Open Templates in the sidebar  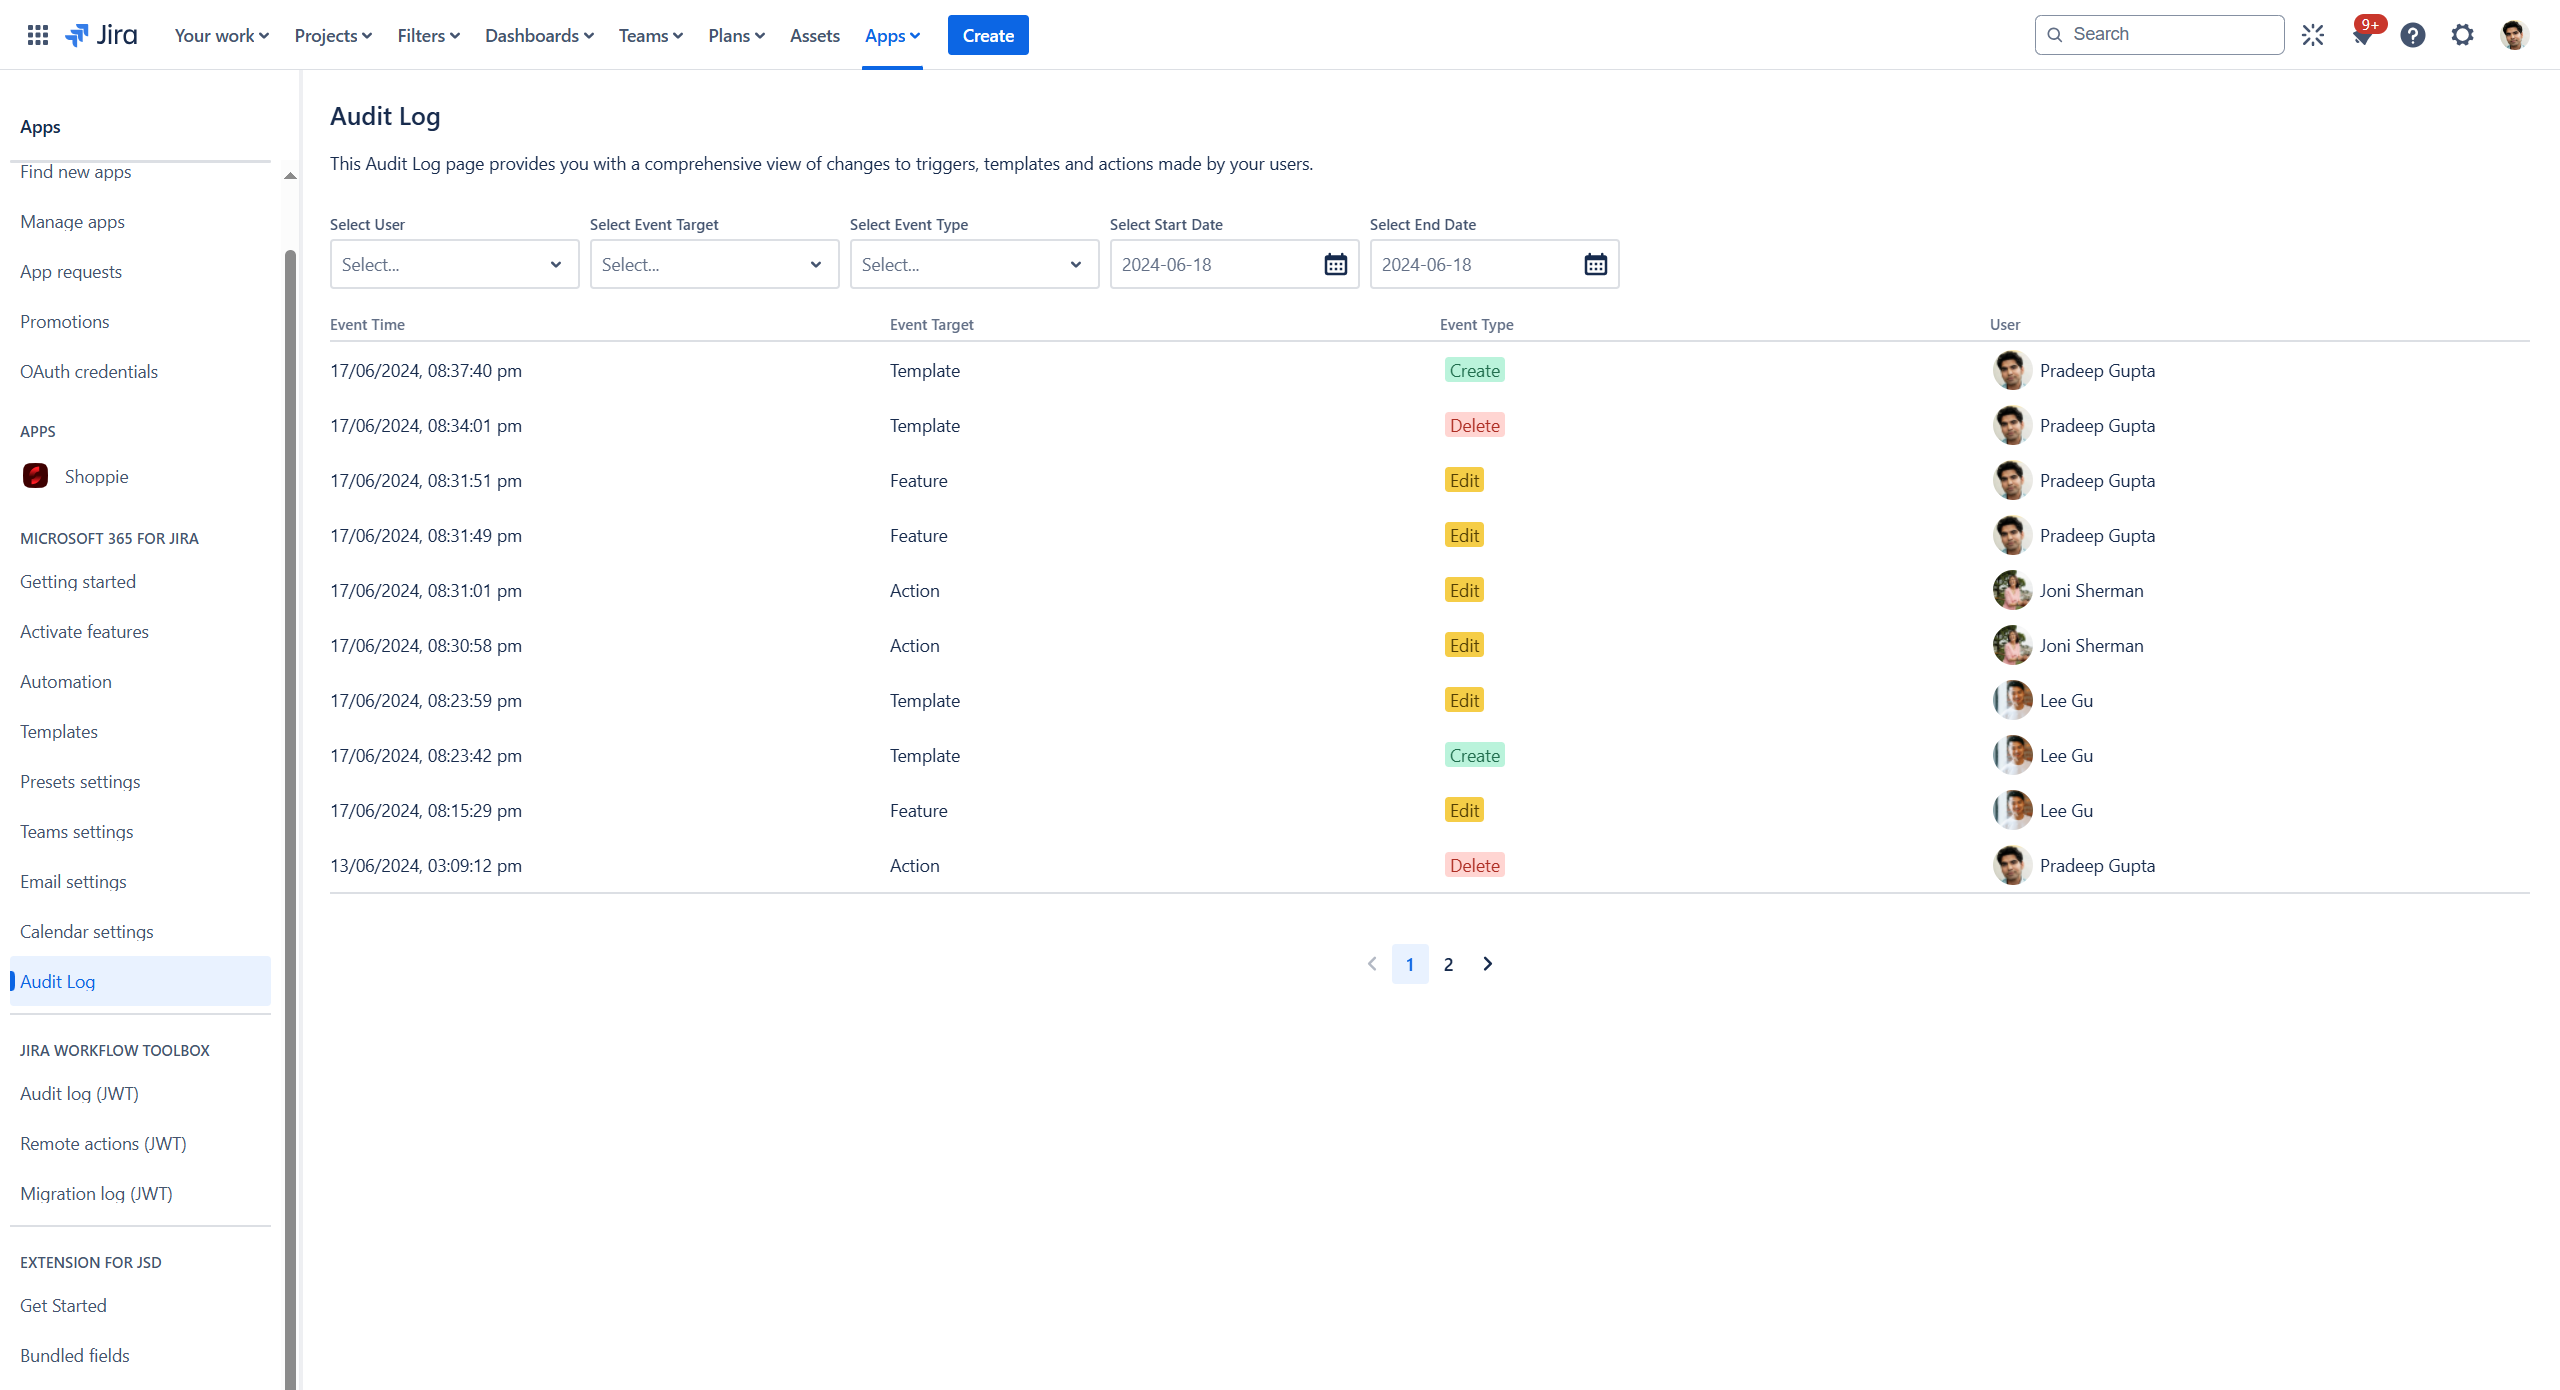pos(59,731)
